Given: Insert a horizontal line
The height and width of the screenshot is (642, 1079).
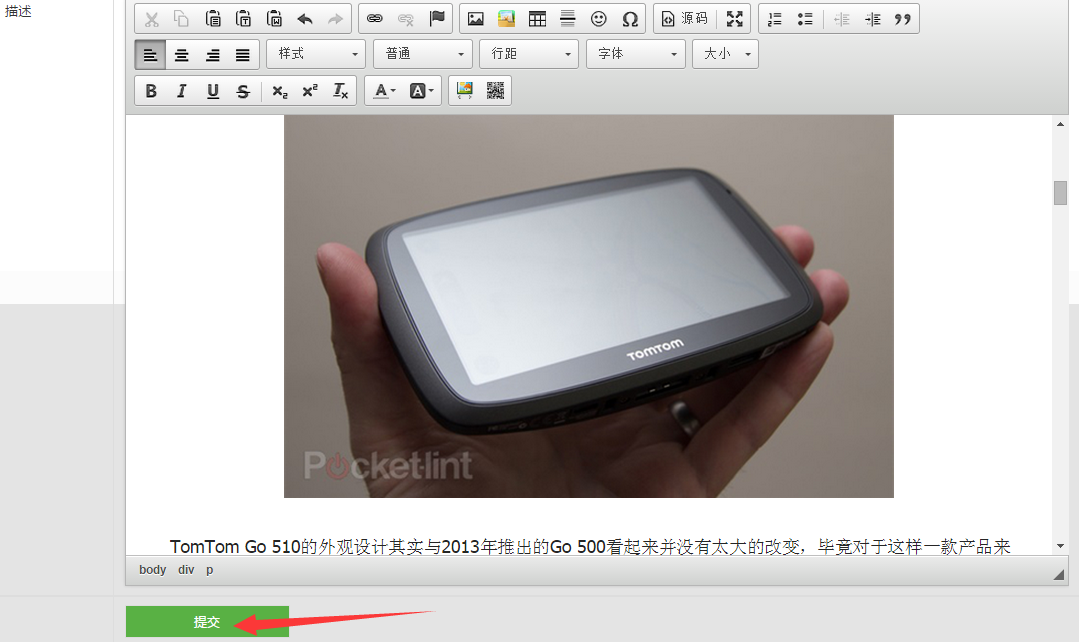Looking at the screenshot, I should click(x=568, y=19).
